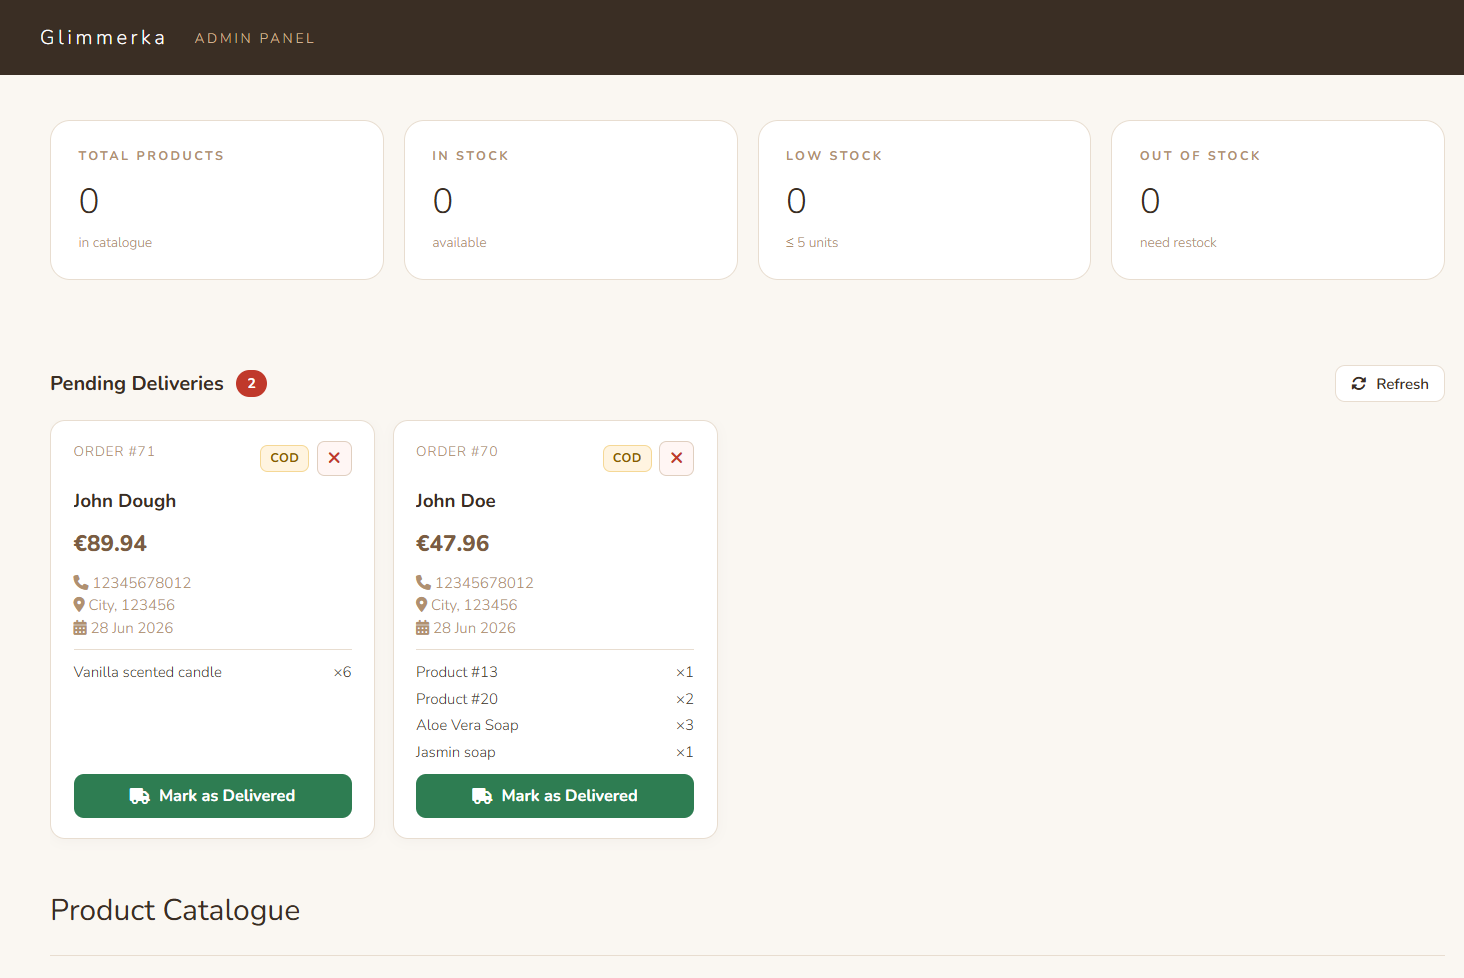This screenshot has width=1464, height=978.
Task: Open the Total Products stat card
Action: click(217, 200)
